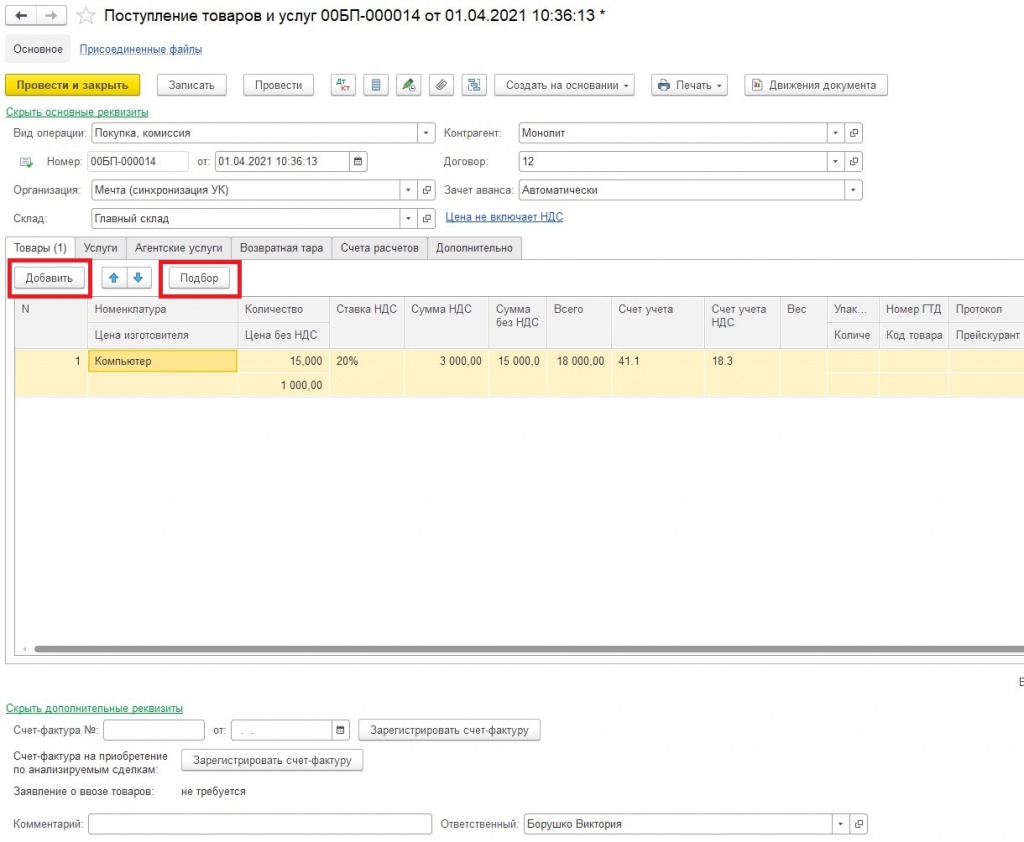1024x842 pixels.
Task: Open the Ответственный card icon
Action: 859,824
